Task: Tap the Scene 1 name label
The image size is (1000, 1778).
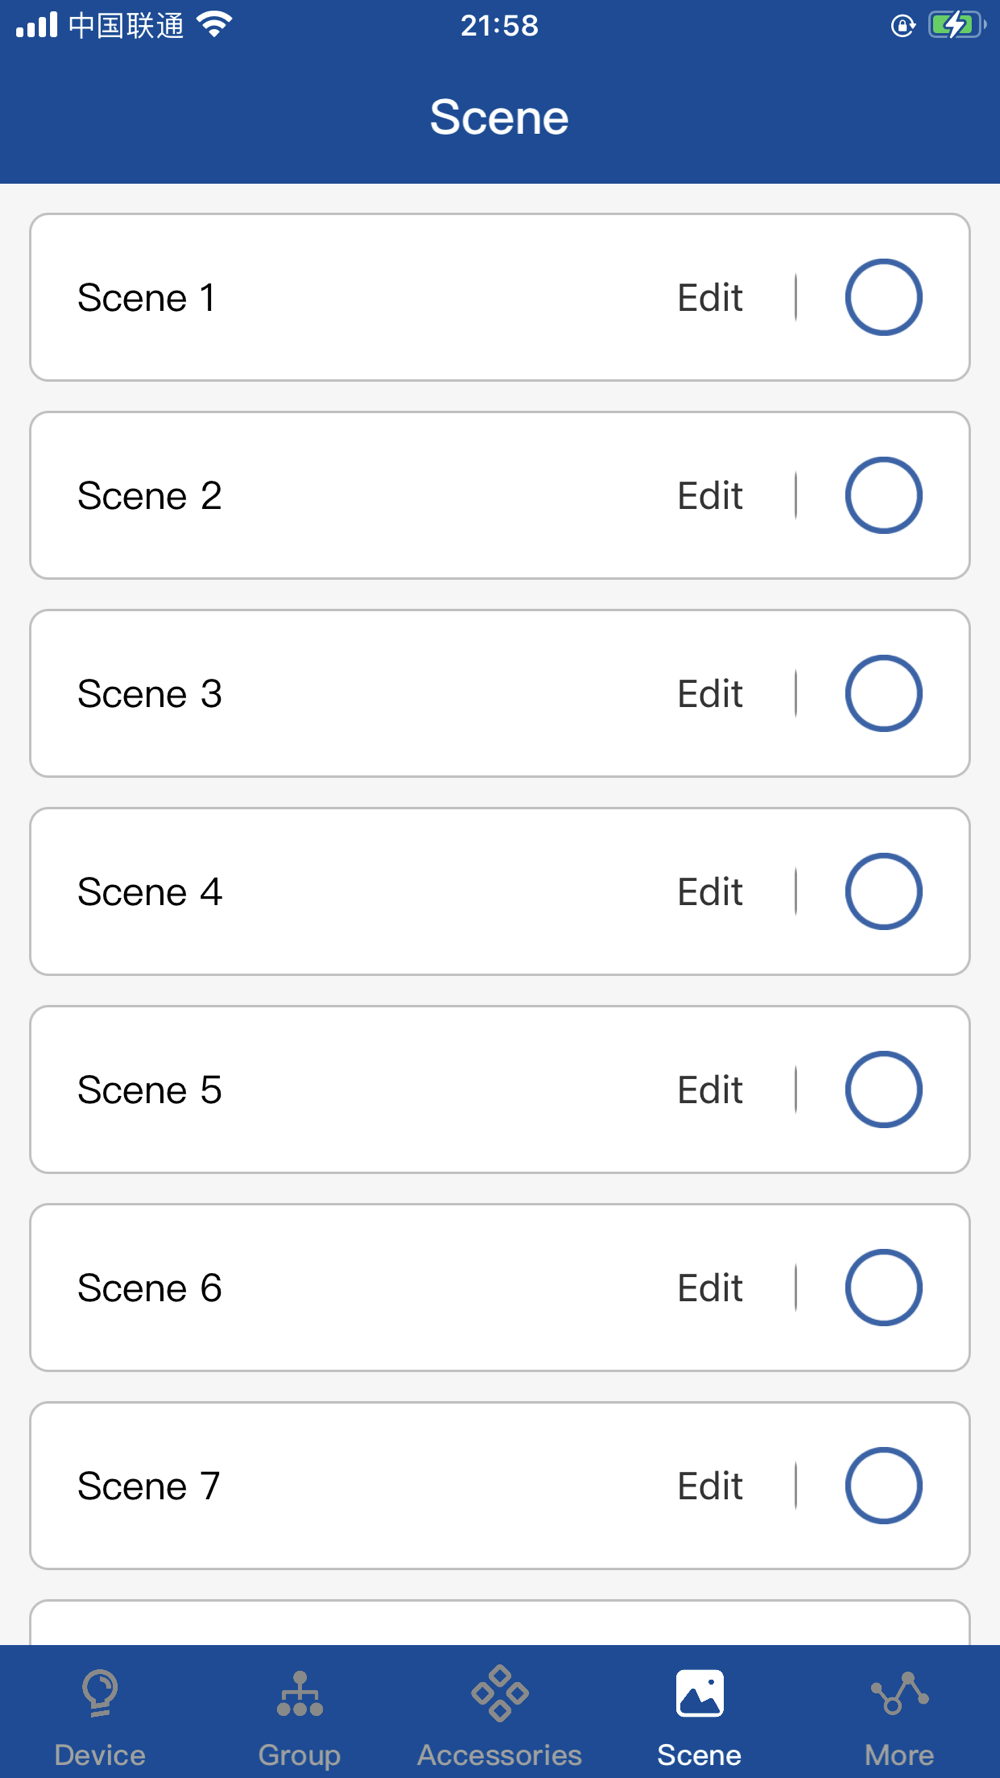Action: (x=146, y=298)
